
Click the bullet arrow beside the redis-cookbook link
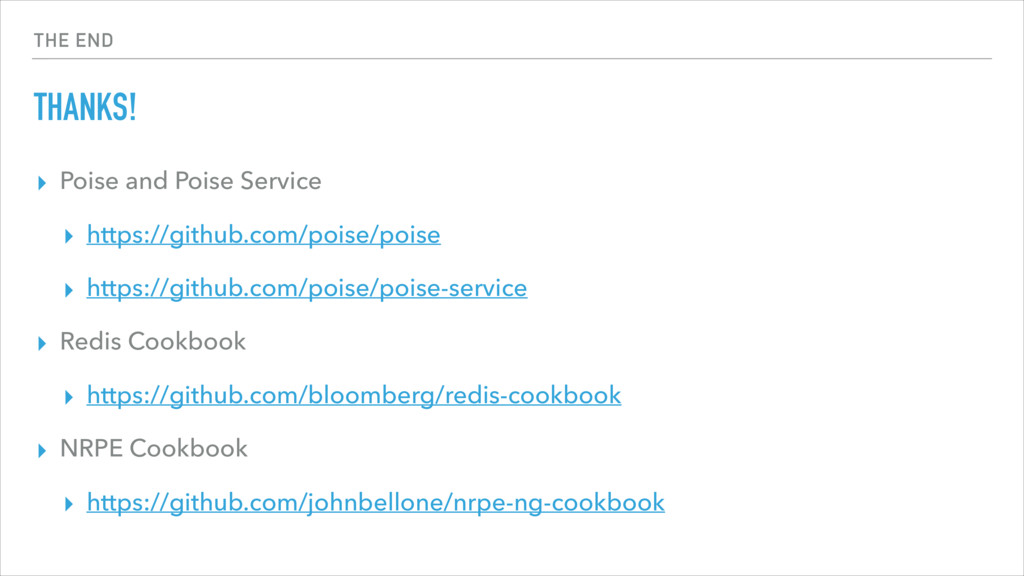(69, 397)
